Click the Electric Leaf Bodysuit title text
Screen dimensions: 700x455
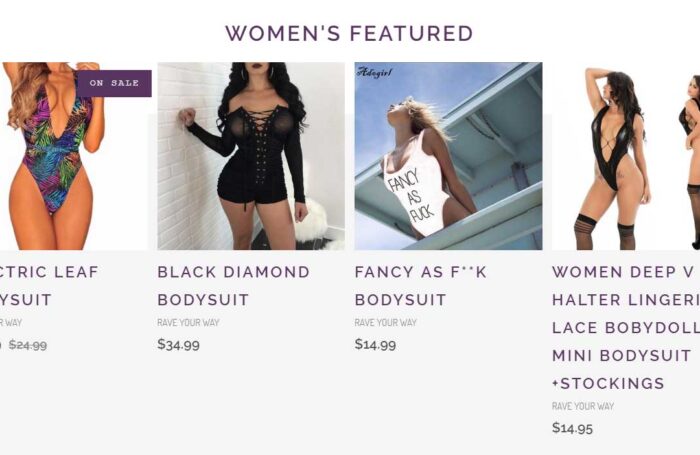49,286
